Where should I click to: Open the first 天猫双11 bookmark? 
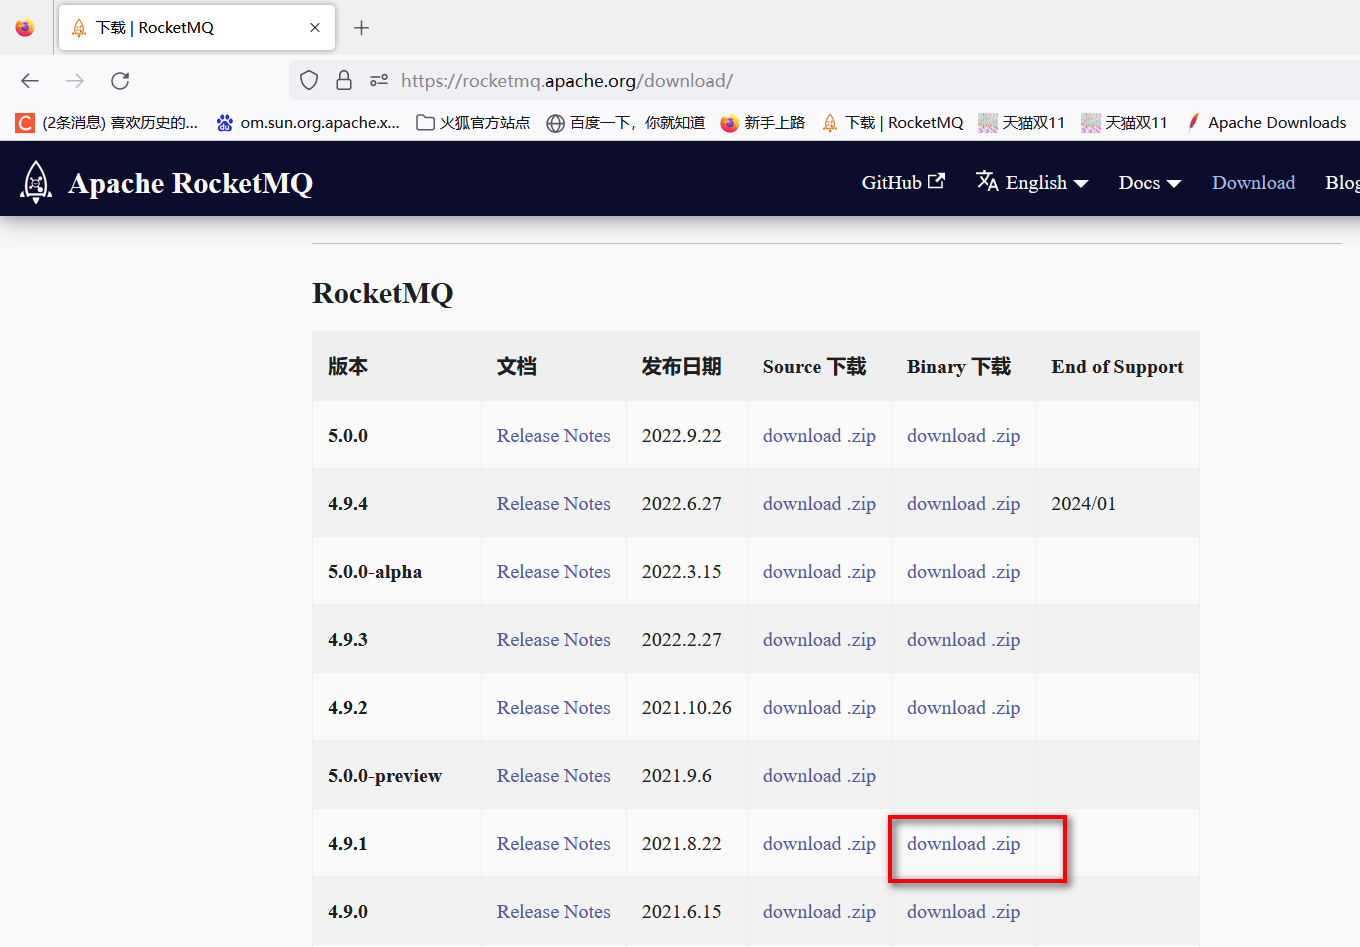pos(1021,123)
